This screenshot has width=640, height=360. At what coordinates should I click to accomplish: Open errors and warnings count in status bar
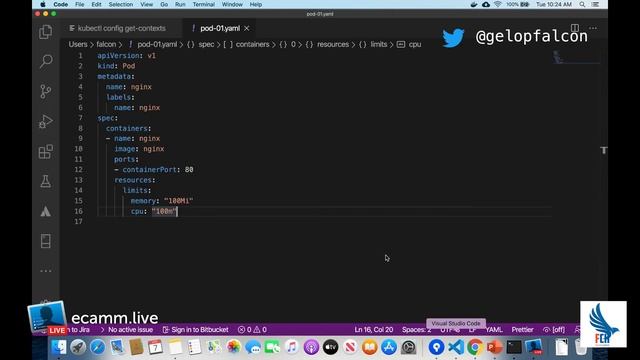252,329
